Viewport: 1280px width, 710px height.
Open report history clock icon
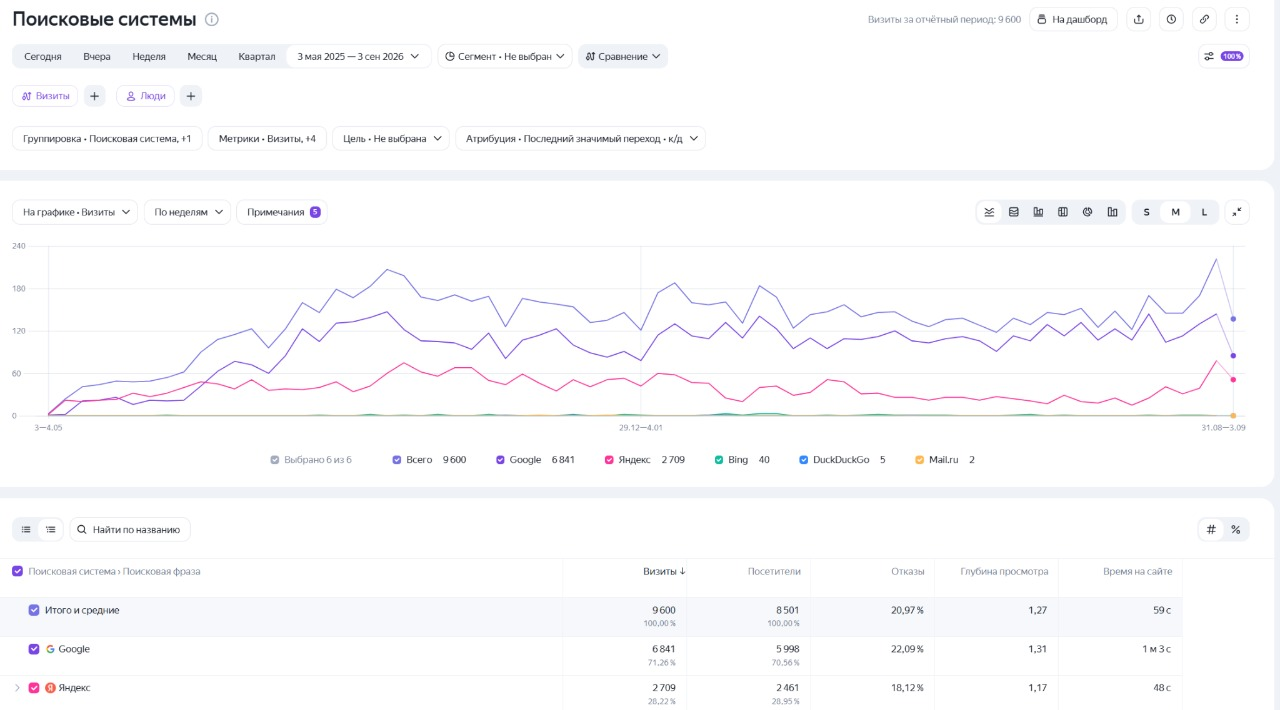[1171, 19]
